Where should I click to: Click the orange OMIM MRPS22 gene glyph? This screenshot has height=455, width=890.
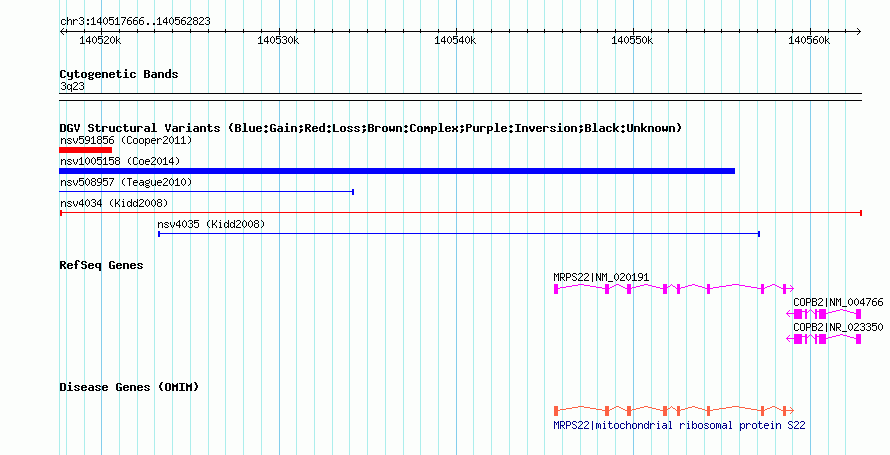point(674,411)
